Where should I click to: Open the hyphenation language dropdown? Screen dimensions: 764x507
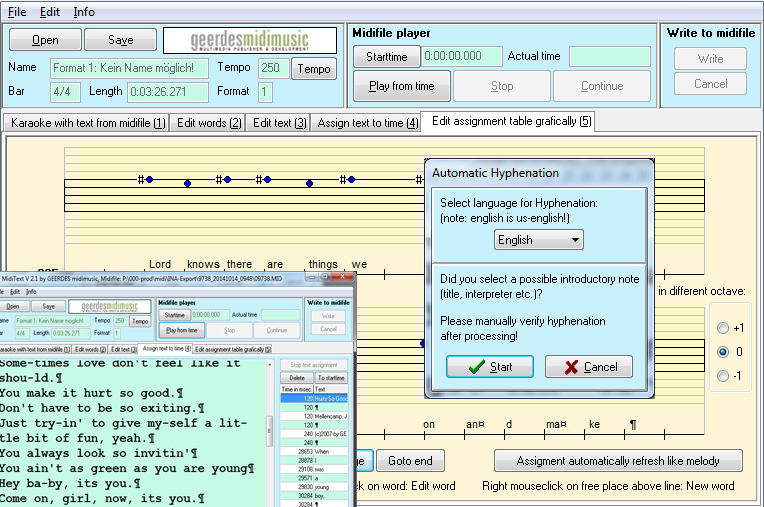(x=539, y=240)
